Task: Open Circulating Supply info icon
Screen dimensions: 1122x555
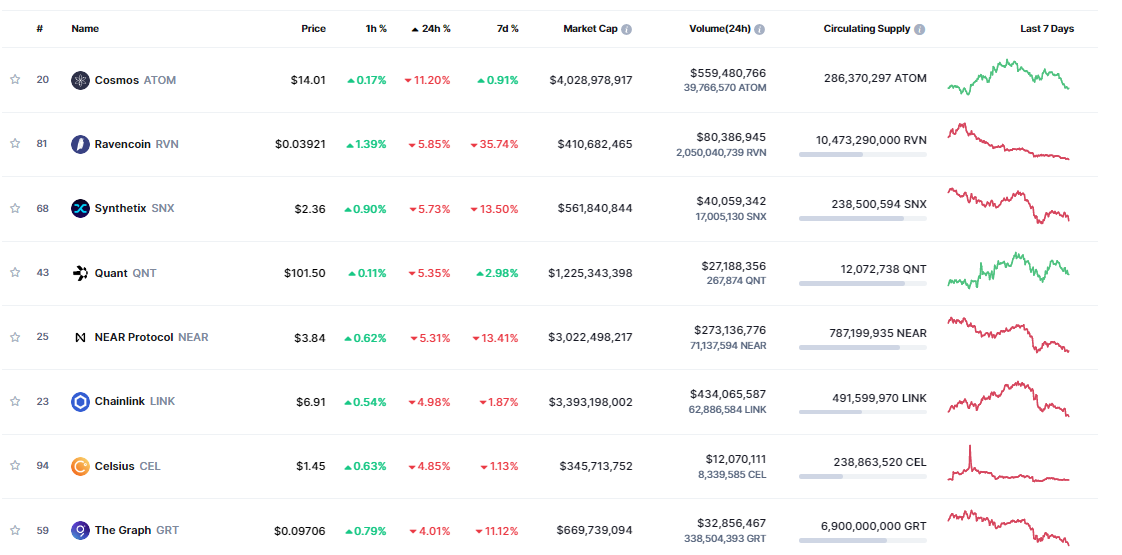Action: point(919,29)
